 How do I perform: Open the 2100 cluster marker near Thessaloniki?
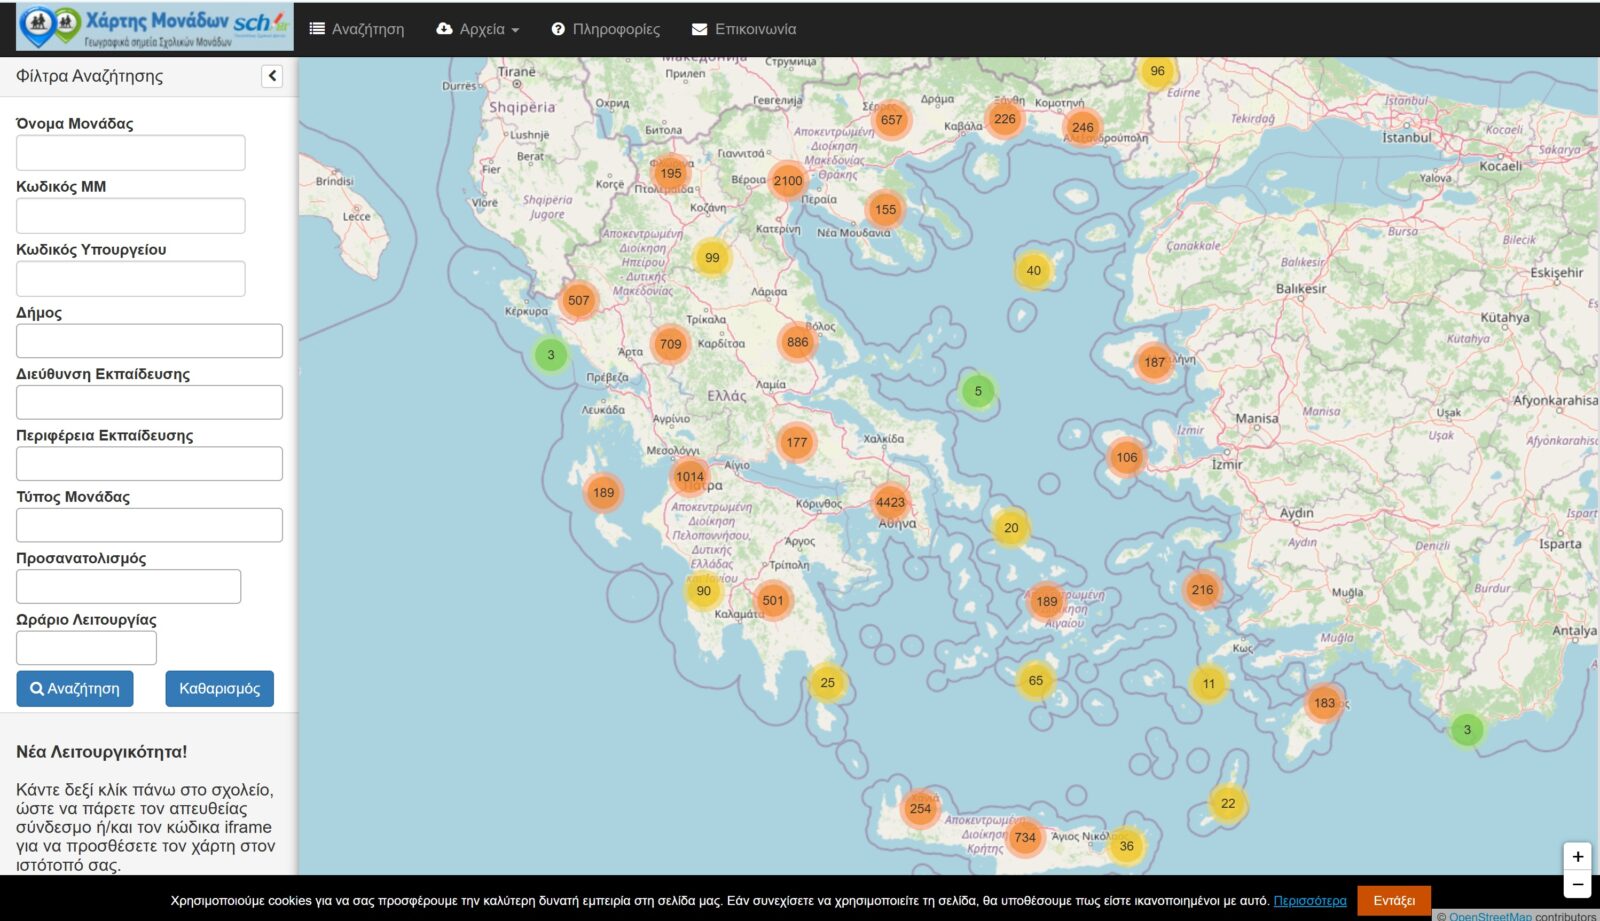coord(788,181)
